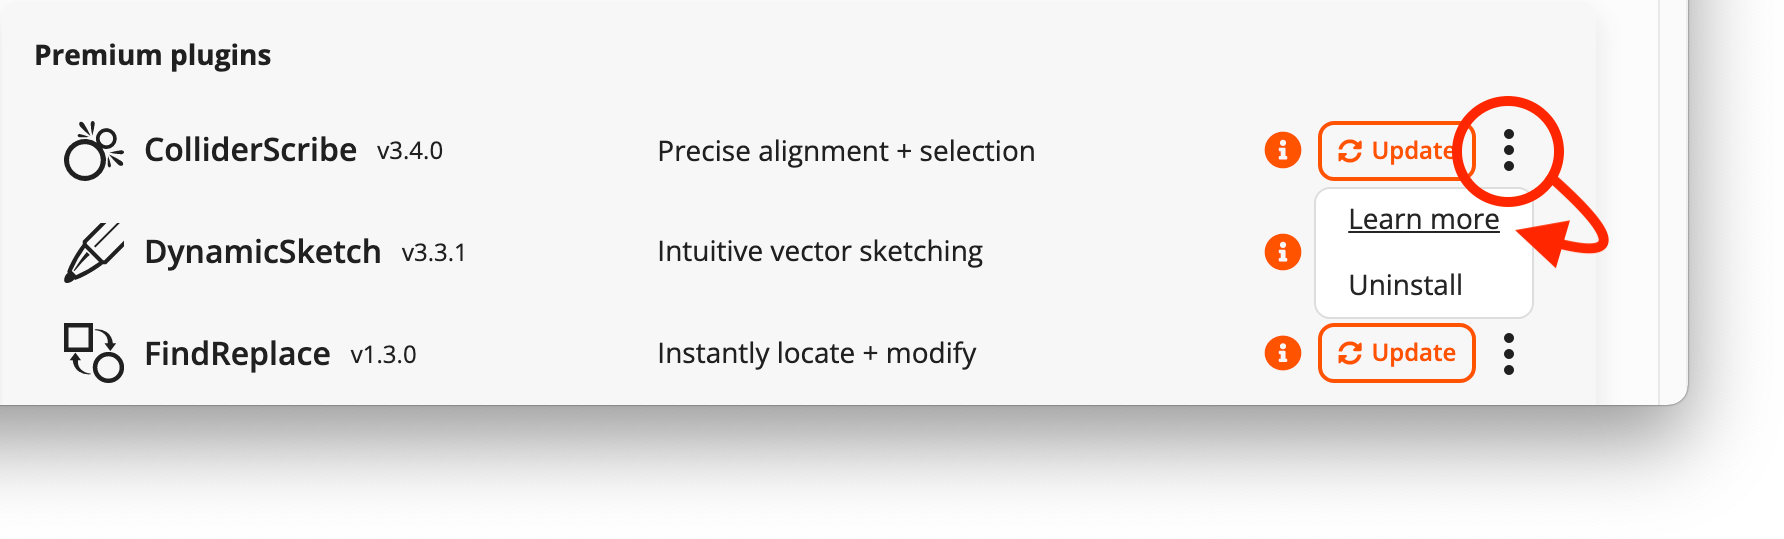Image resolution: width=1784 pixels, height=539 pixels.
Task: Open ColliderScribe three-dot options menu
Action: pos(1508,151)
